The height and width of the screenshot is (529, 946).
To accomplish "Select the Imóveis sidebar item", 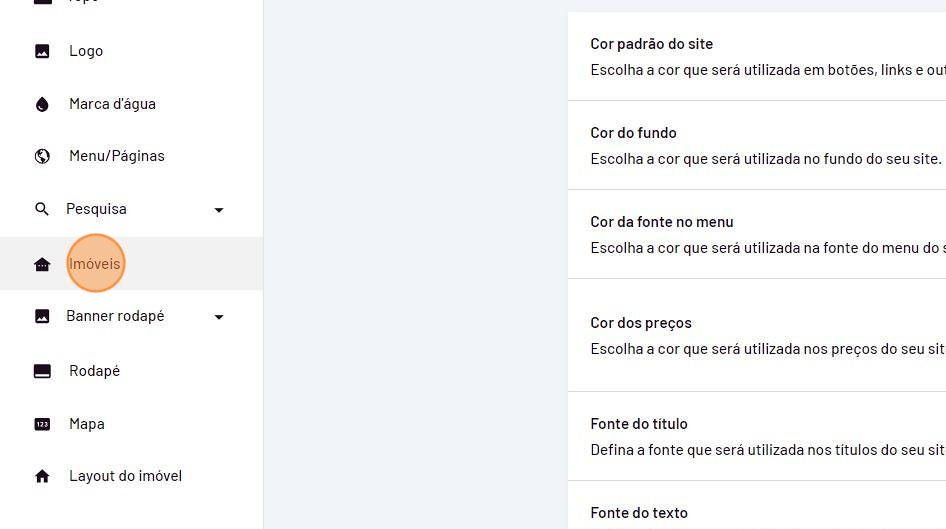I will point(95,264).
